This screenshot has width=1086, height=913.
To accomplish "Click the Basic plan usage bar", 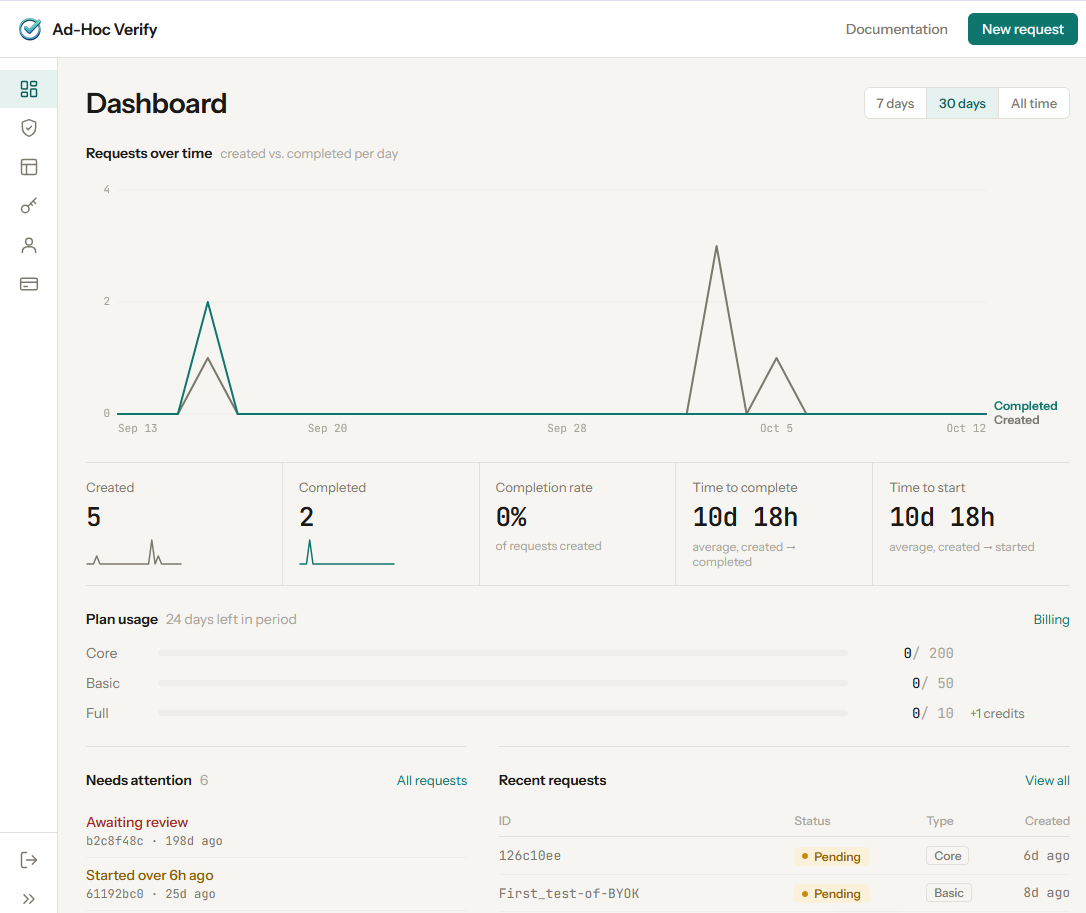I will point(503,683).
